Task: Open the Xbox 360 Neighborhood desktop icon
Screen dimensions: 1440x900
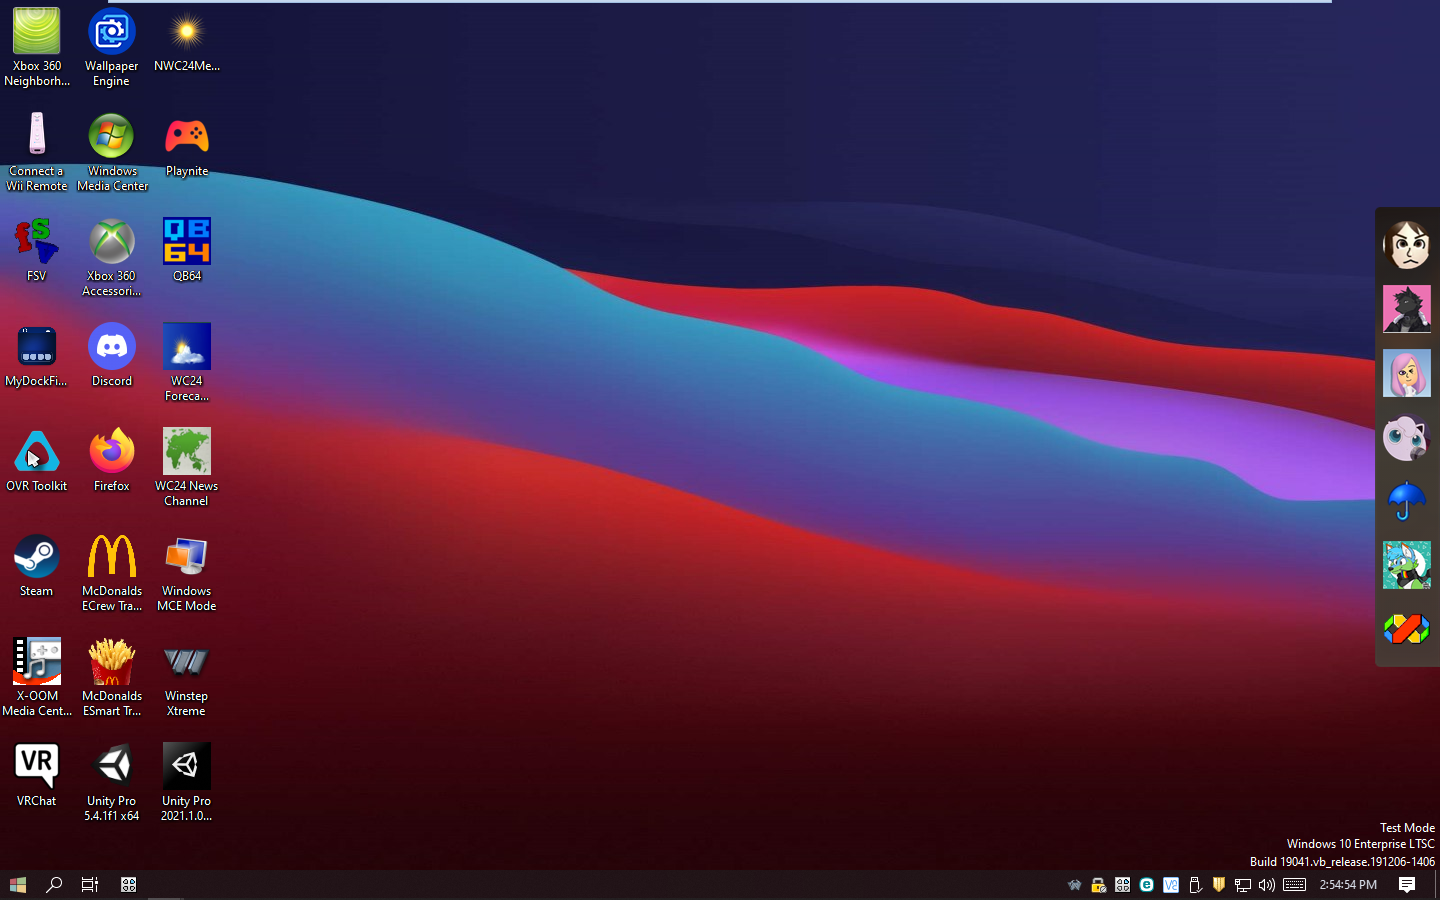Action: [x=37, y=47]
